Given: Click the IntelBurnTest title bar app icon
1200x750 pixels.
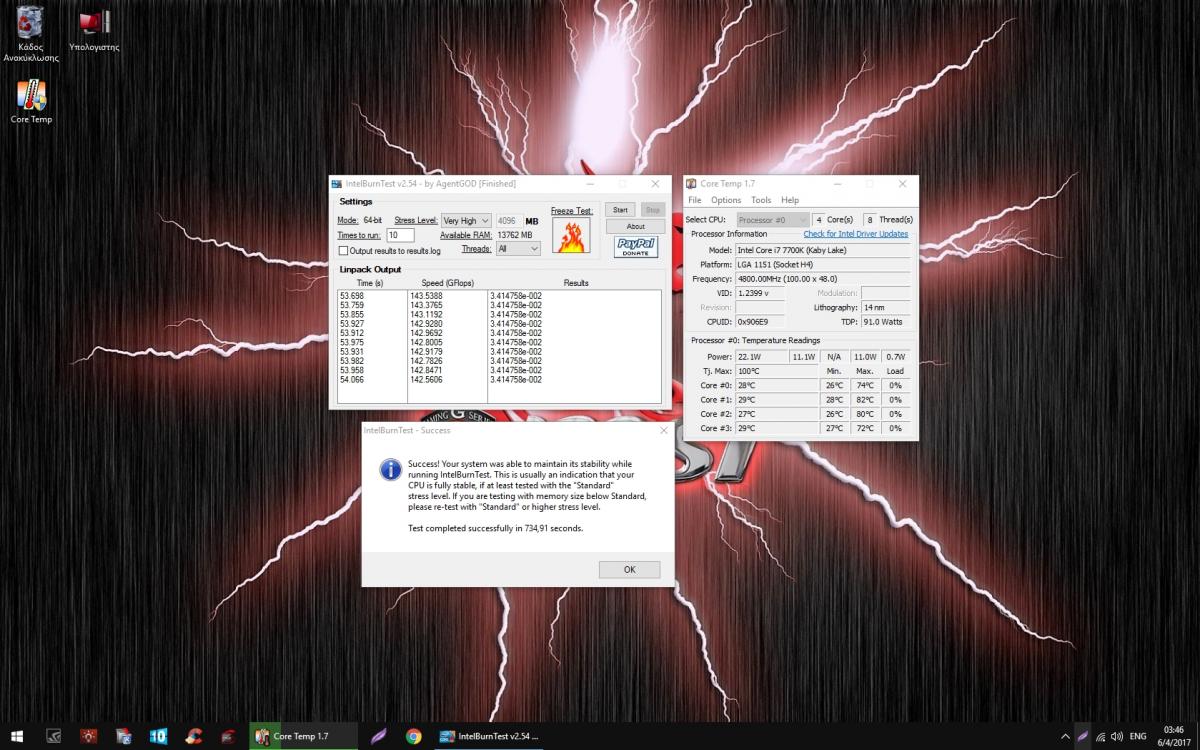Looking at the screenshot, I should click(x=337, y=184).
